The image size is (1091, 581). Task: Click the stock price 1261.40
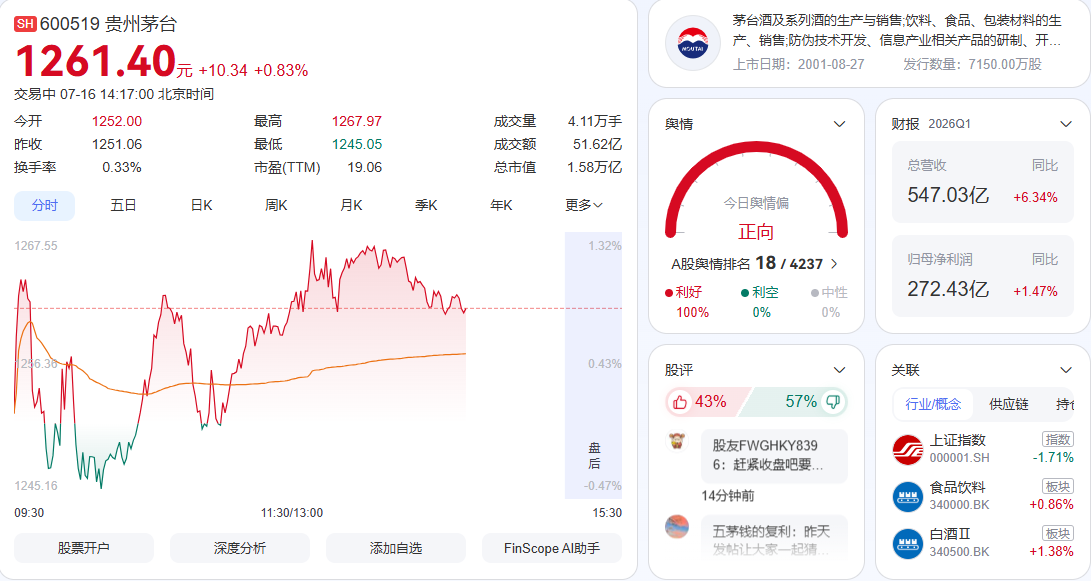click(96, 61)
